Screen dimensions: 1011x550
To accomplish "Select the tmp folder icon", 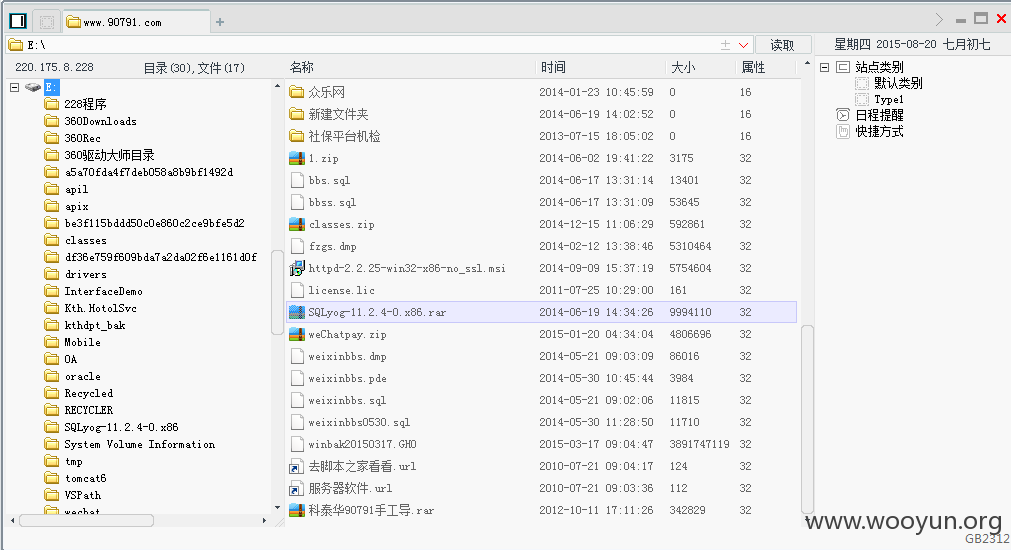I will [52, 461].
